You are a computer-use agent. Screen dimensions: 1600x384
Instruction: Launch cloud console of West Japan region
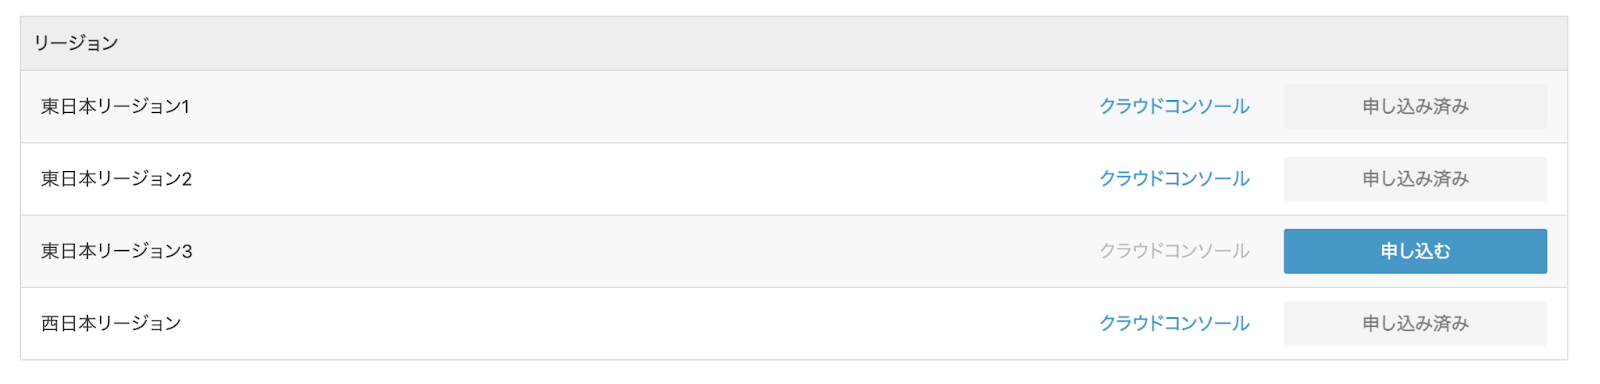click(1174, 323)
